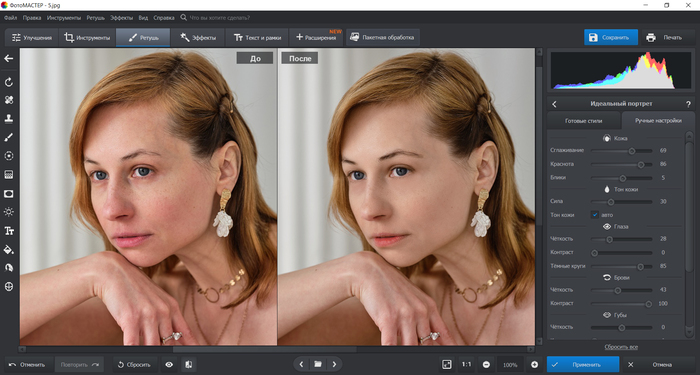700x375 pixels.
Task: Select the Tt text tool in left toolbar
Action: coord(9,231)
